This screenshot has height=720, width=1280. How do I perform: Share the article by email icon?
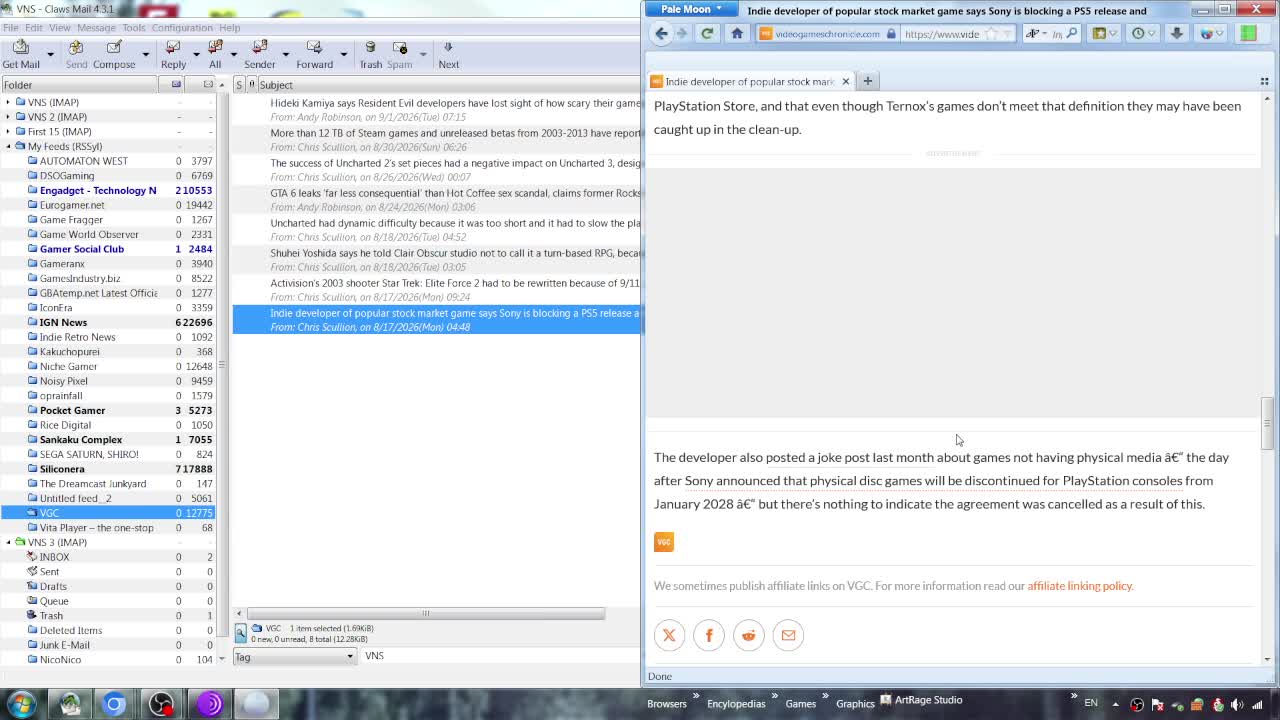(x=788, y=635)
